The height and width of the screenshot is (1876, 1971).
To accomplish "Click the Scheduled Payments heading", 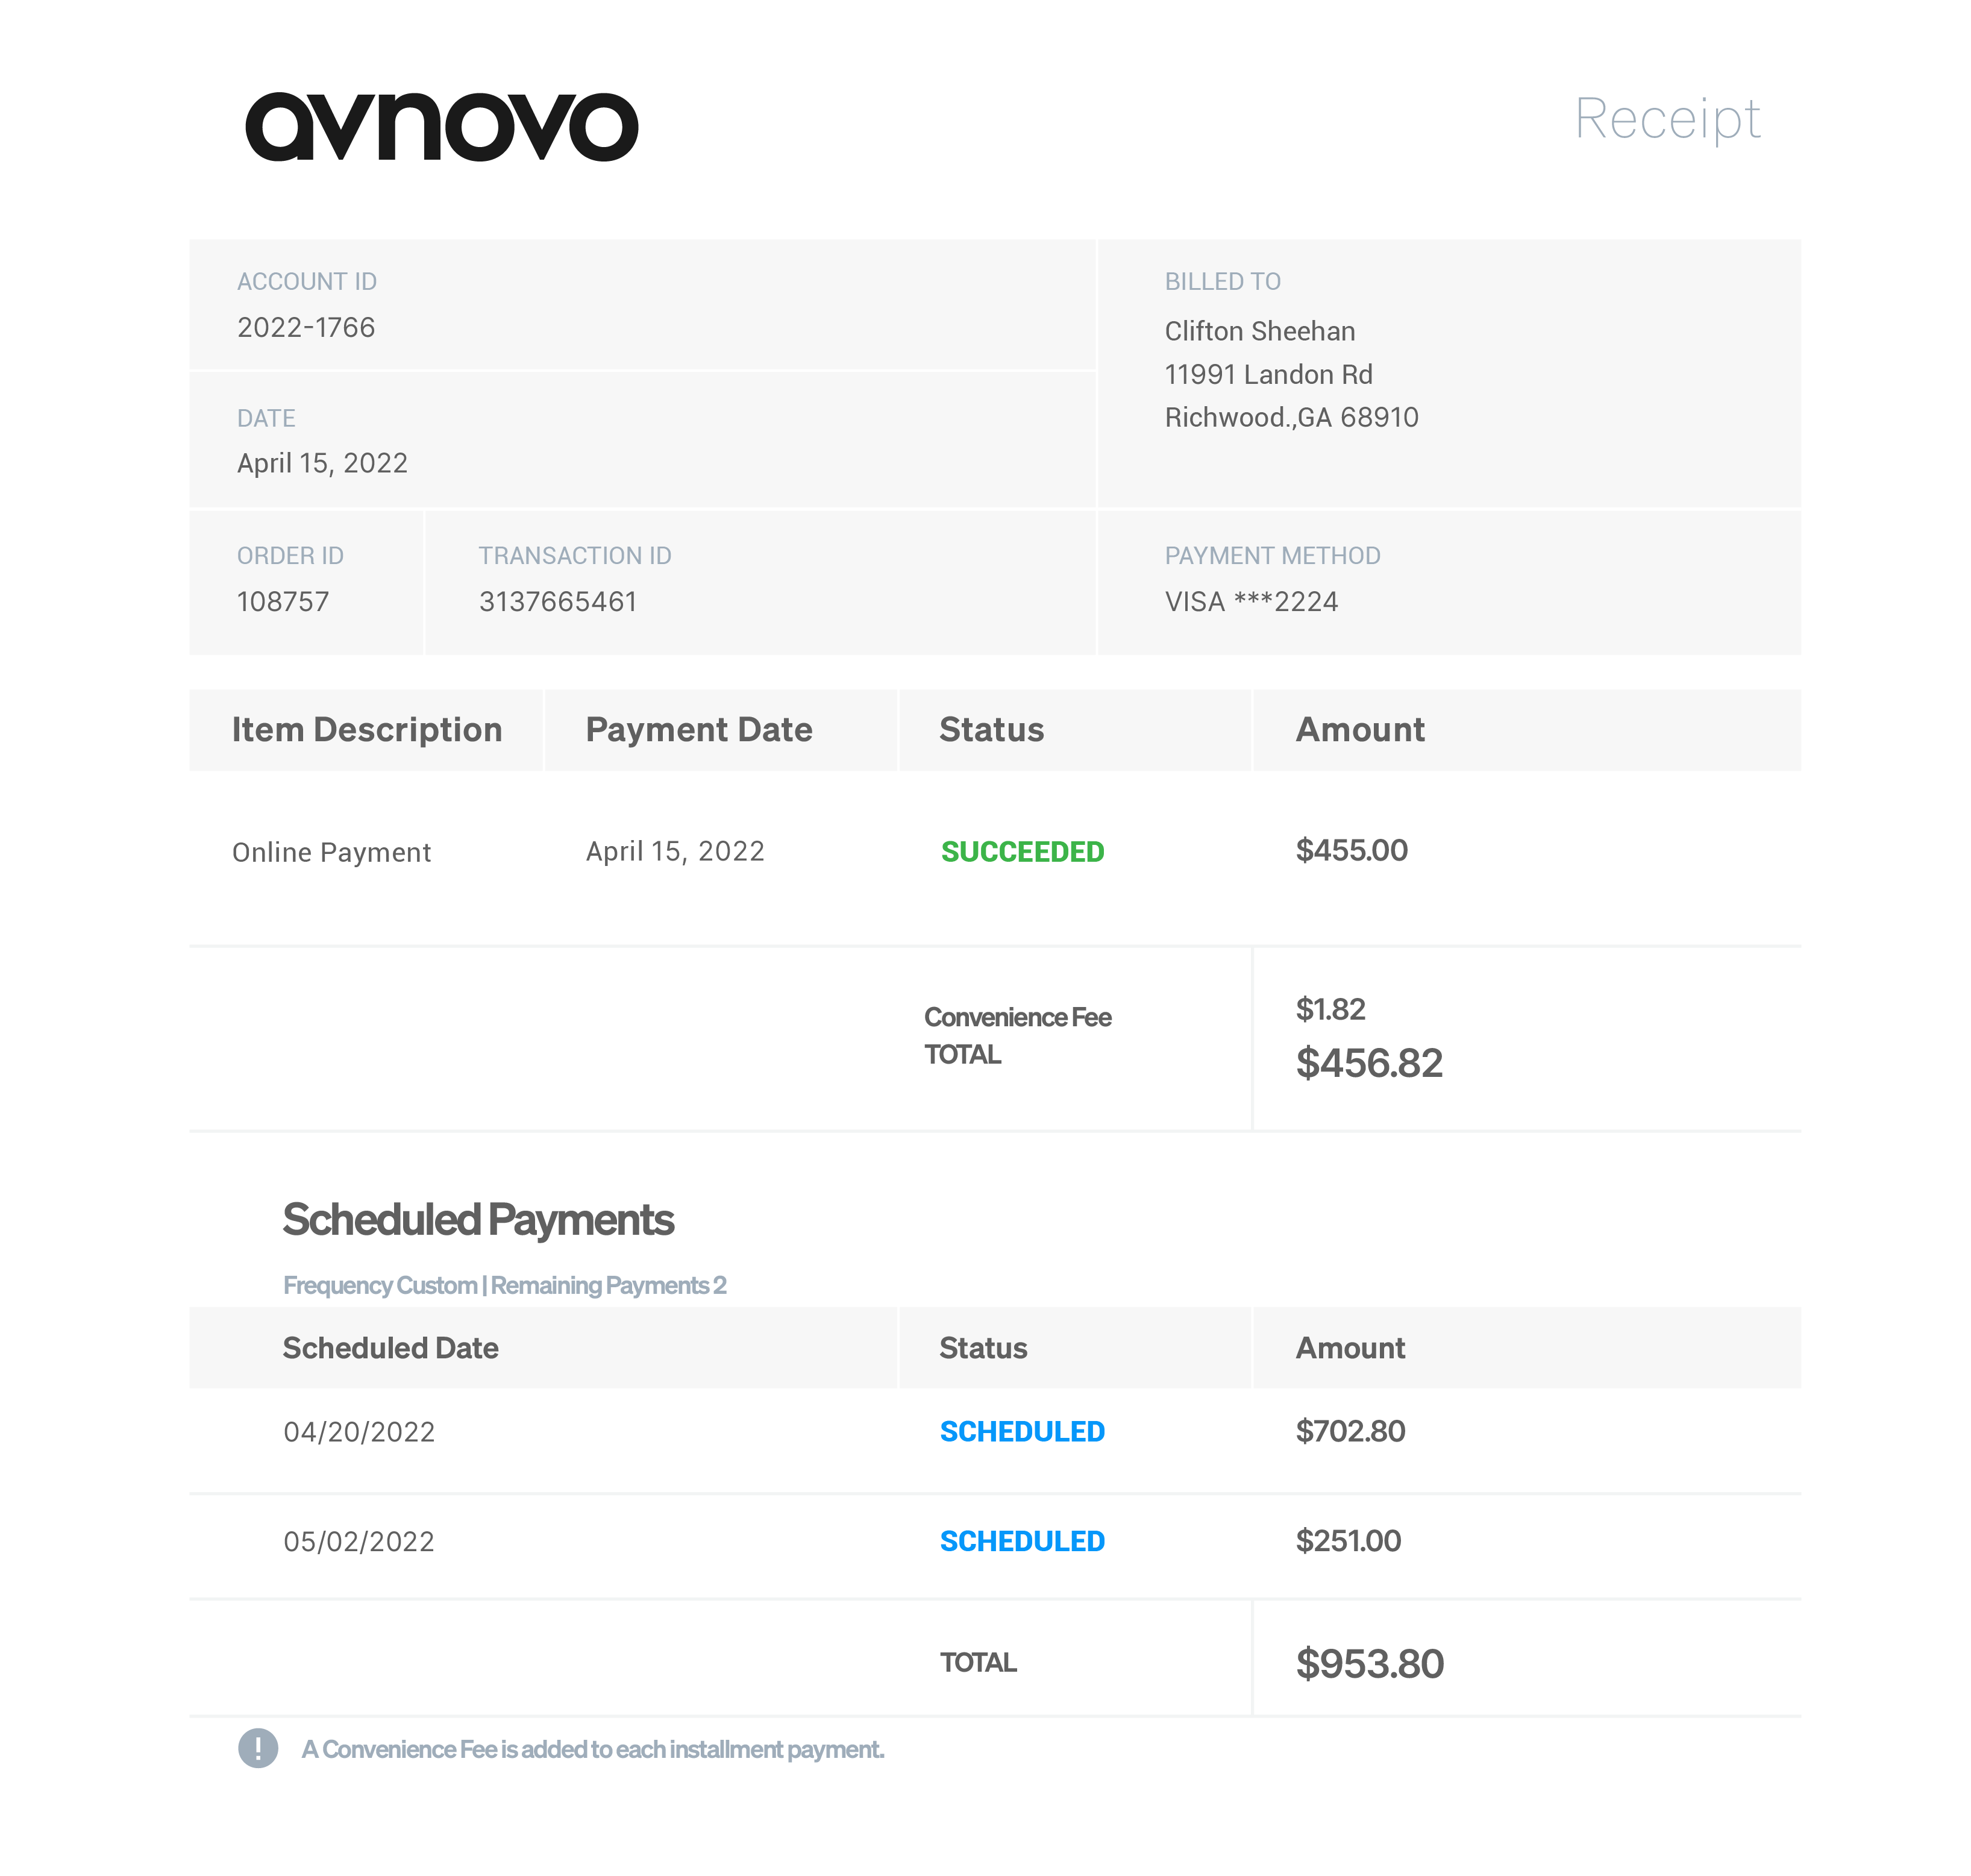I will pyautogui.click(x=478, y=1220).
